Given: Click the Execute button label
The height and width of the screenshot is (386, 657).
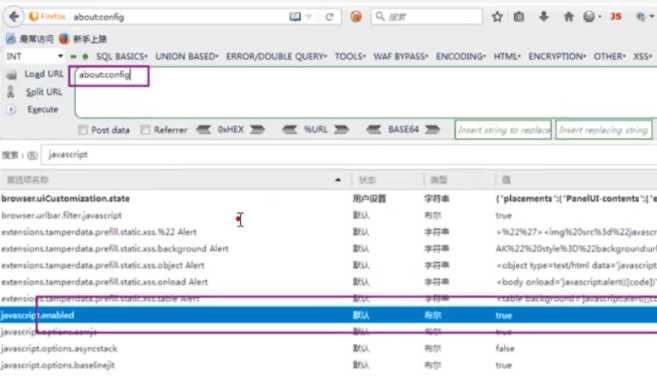Looking at the screenshot, I should (x=43, y=109).
